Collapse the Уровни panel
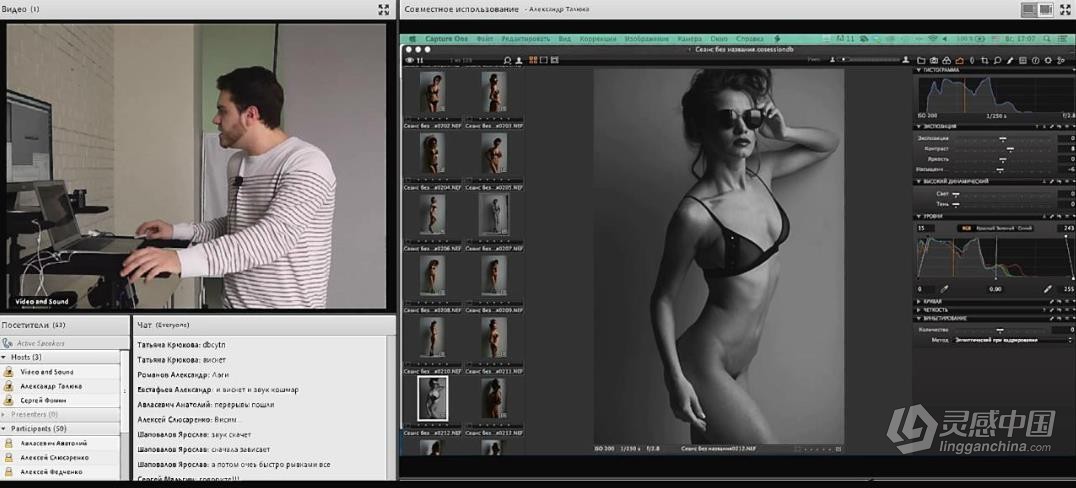 point(918,216)
